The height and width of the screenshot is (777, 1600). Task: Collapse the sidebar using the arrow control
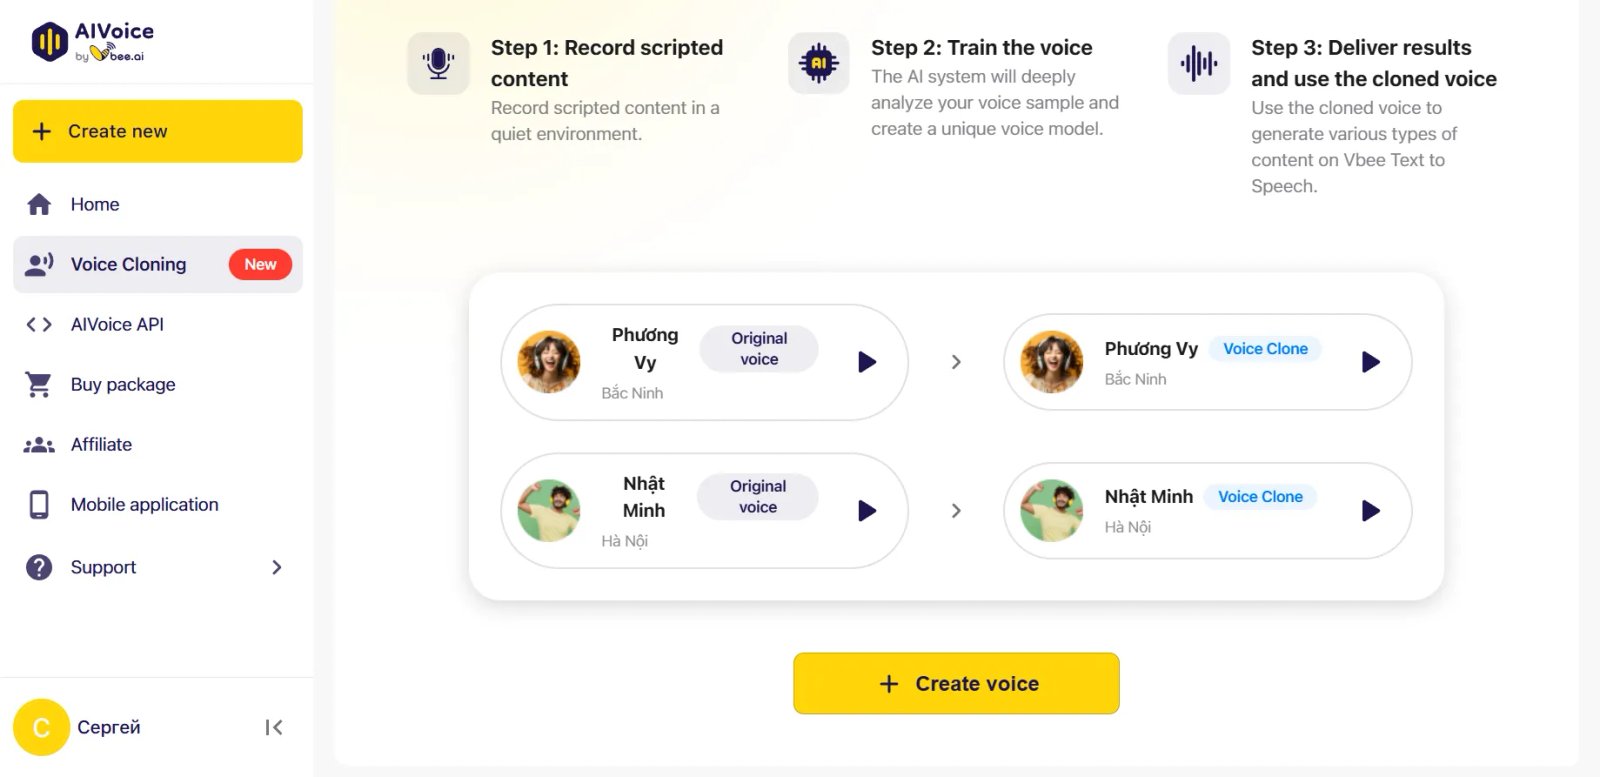coord(274,727)
